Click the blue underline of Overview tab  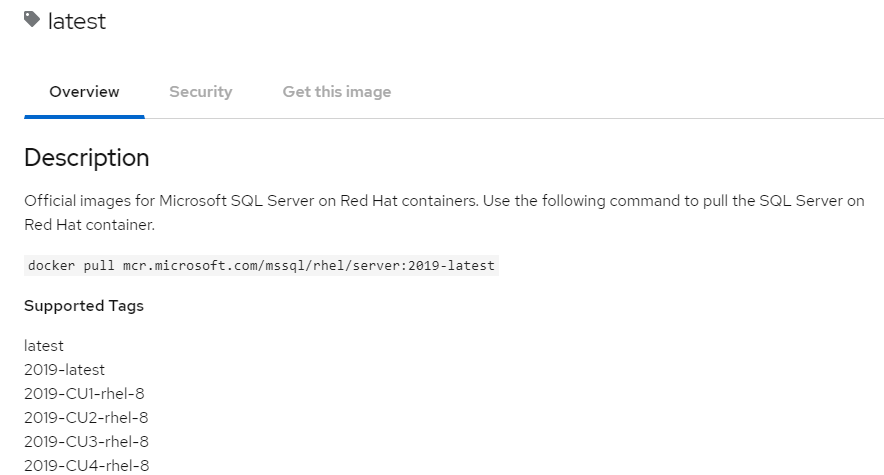84,117
